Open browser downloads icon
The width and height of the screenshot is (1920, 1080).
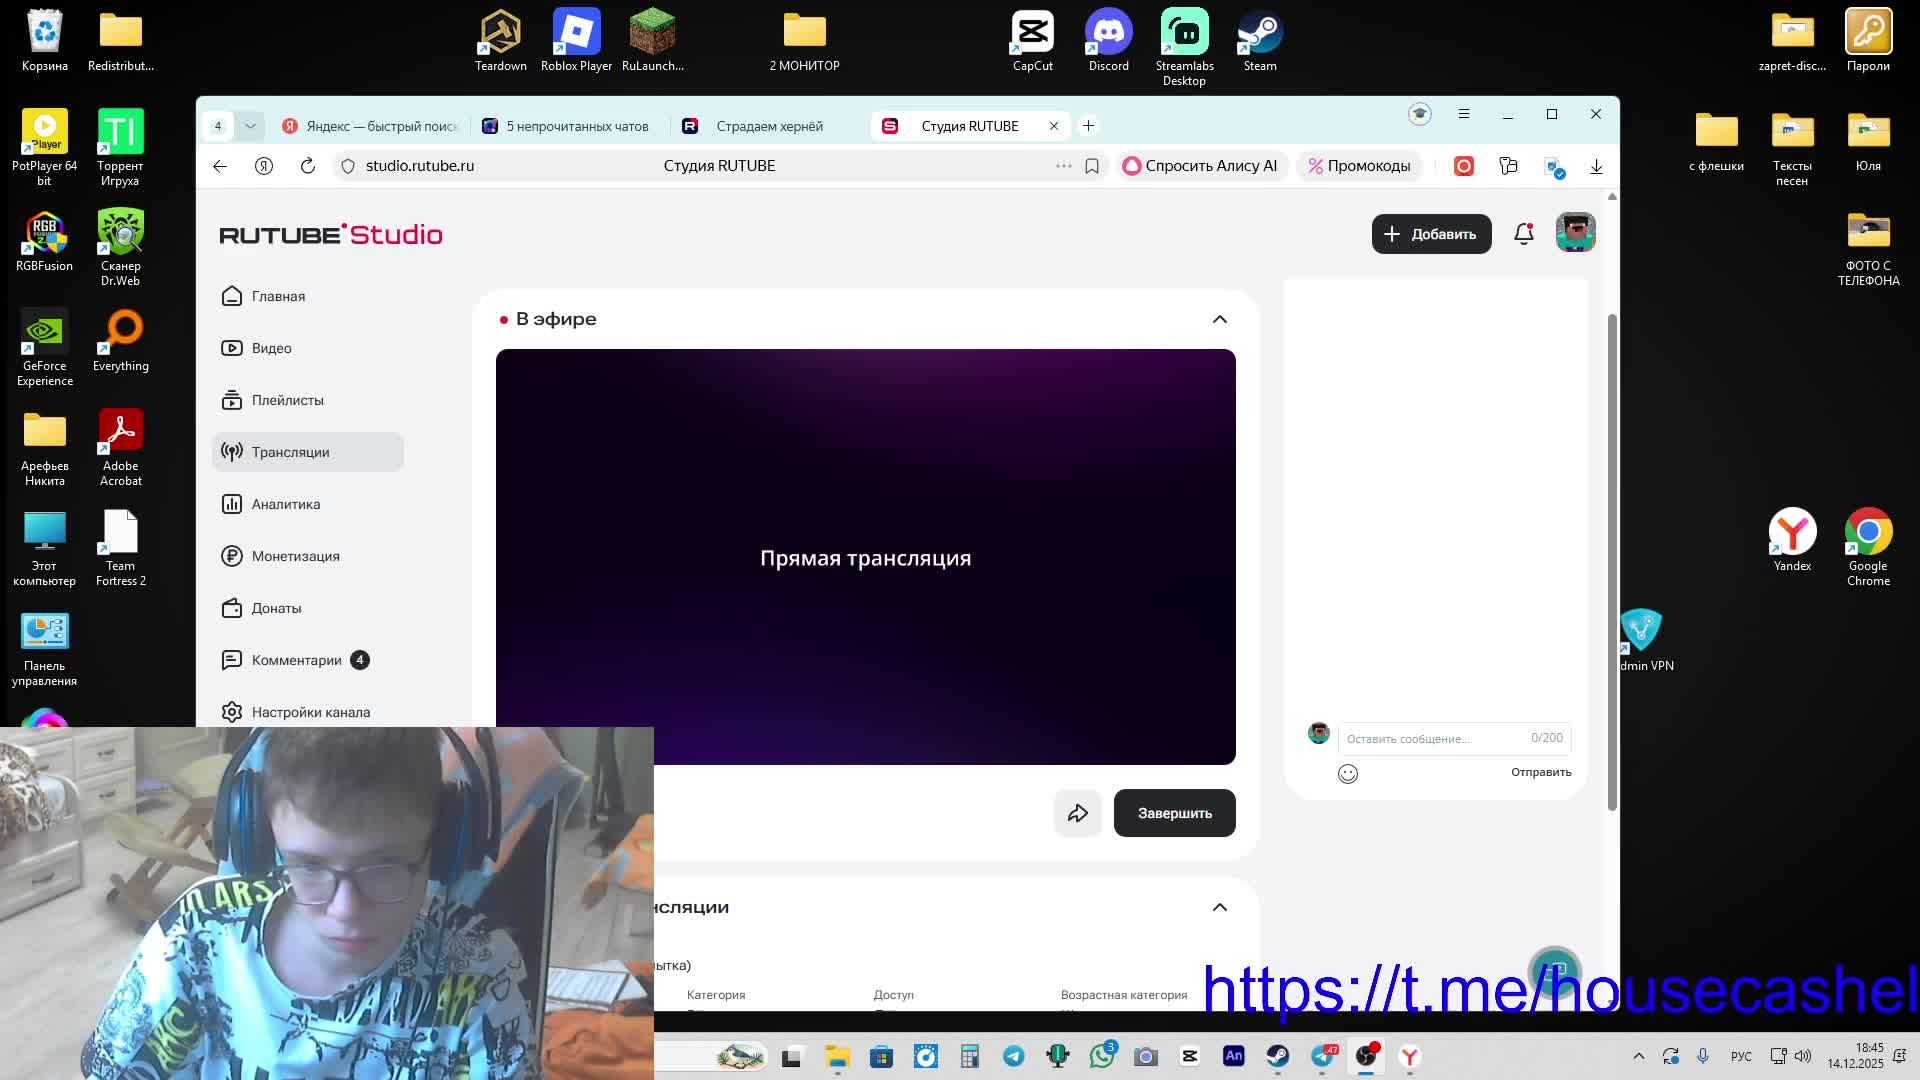[1596, 166]
